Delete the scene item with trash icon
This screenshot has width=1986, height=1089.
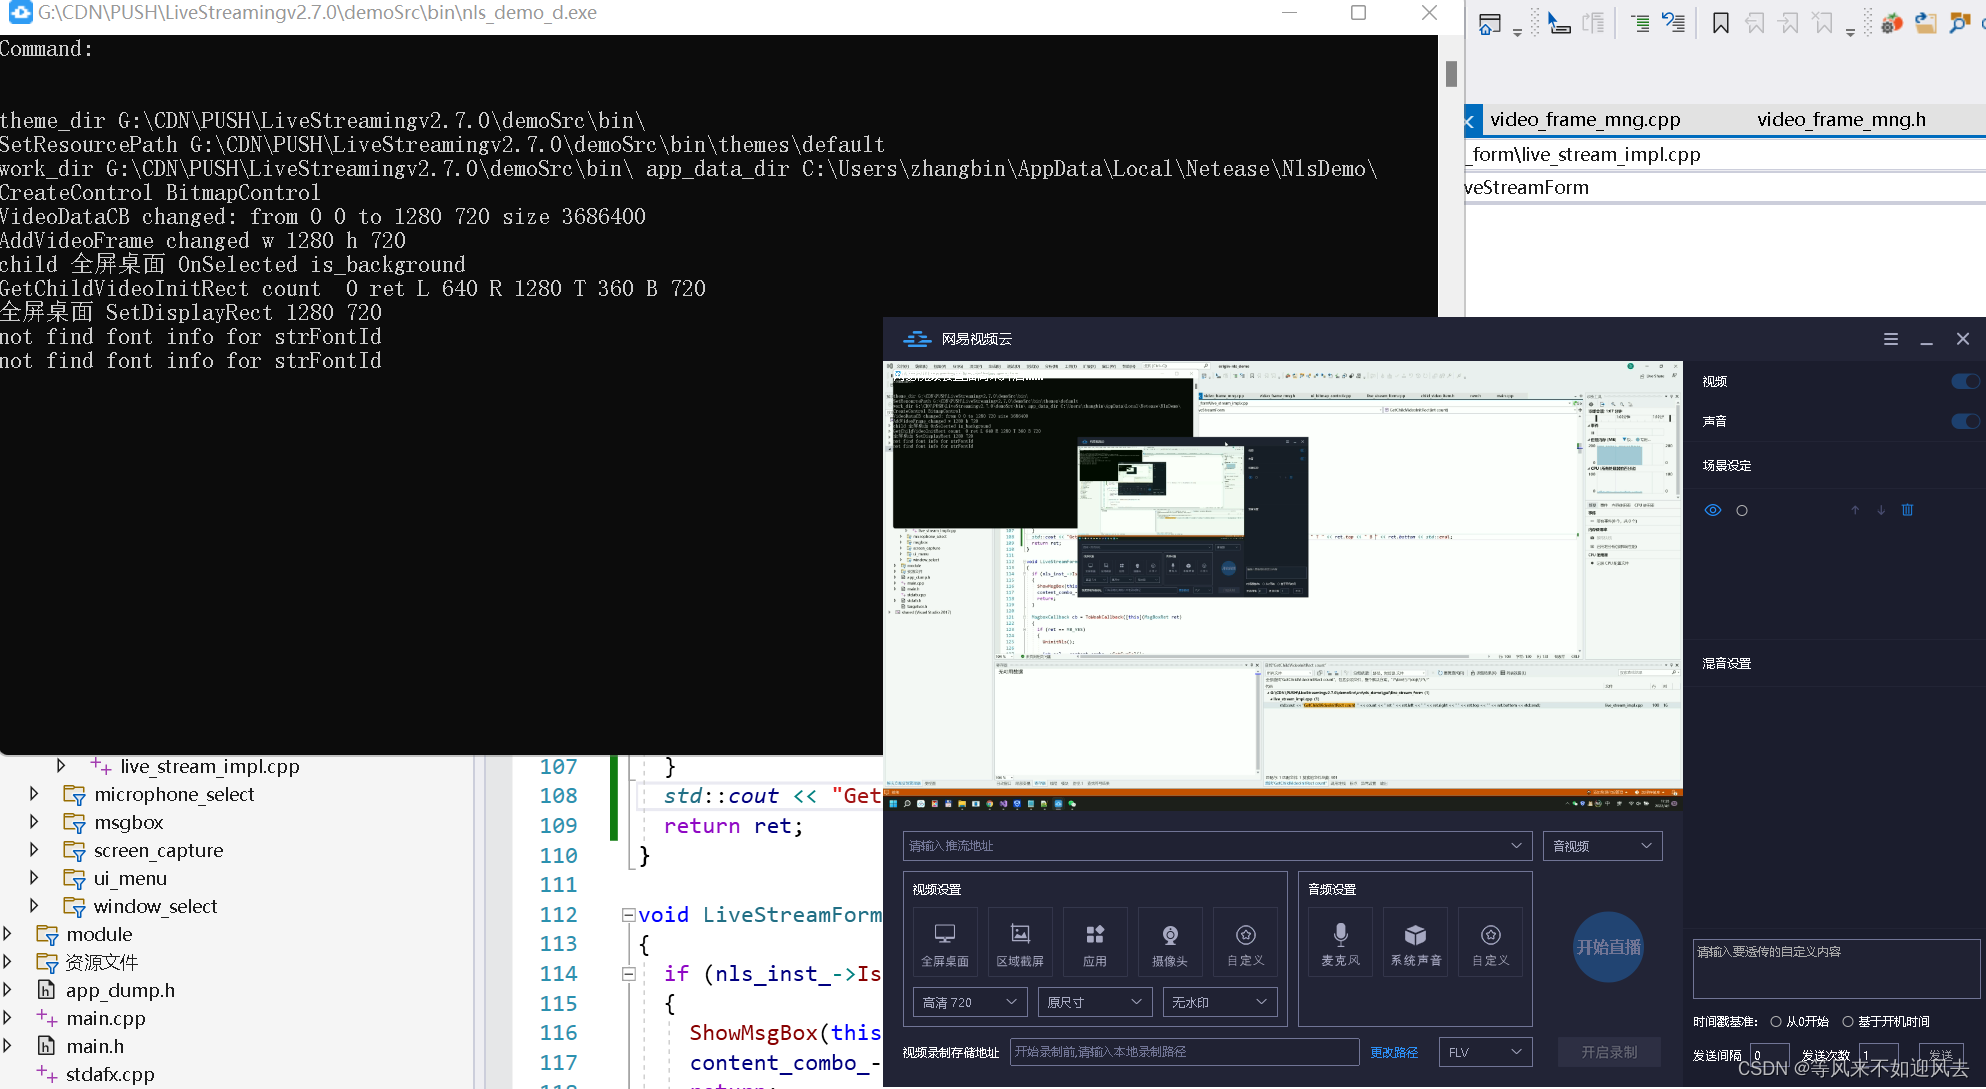point(1907,510)
